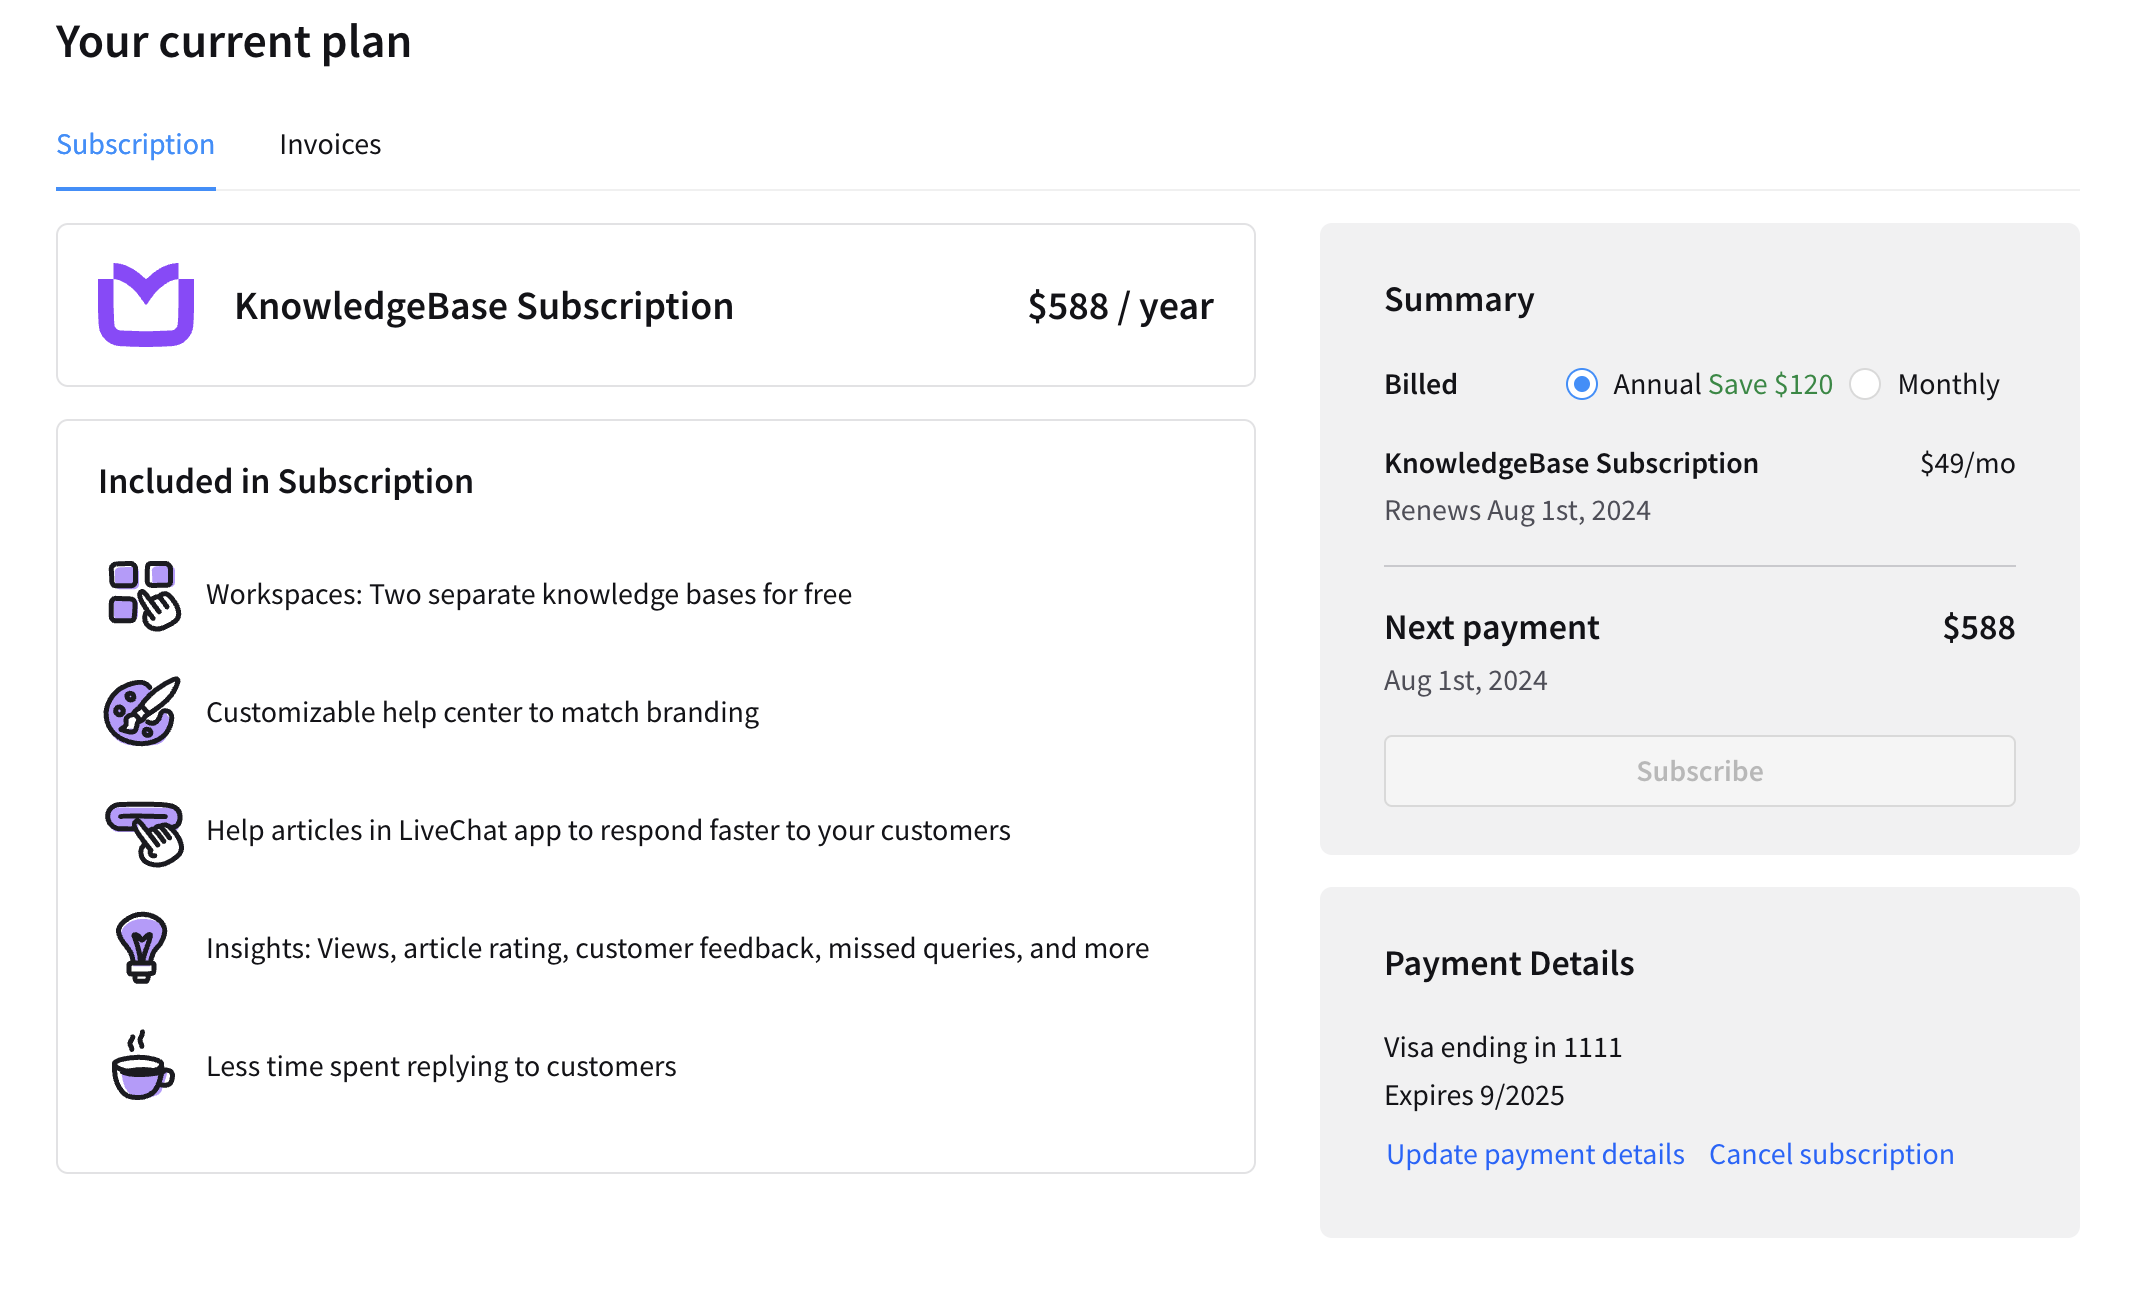The height and width of the screenshot is (1306, 2156).
Task: Click Workspaces: Two separate knowledge bases text
Action: click(529, 594)
